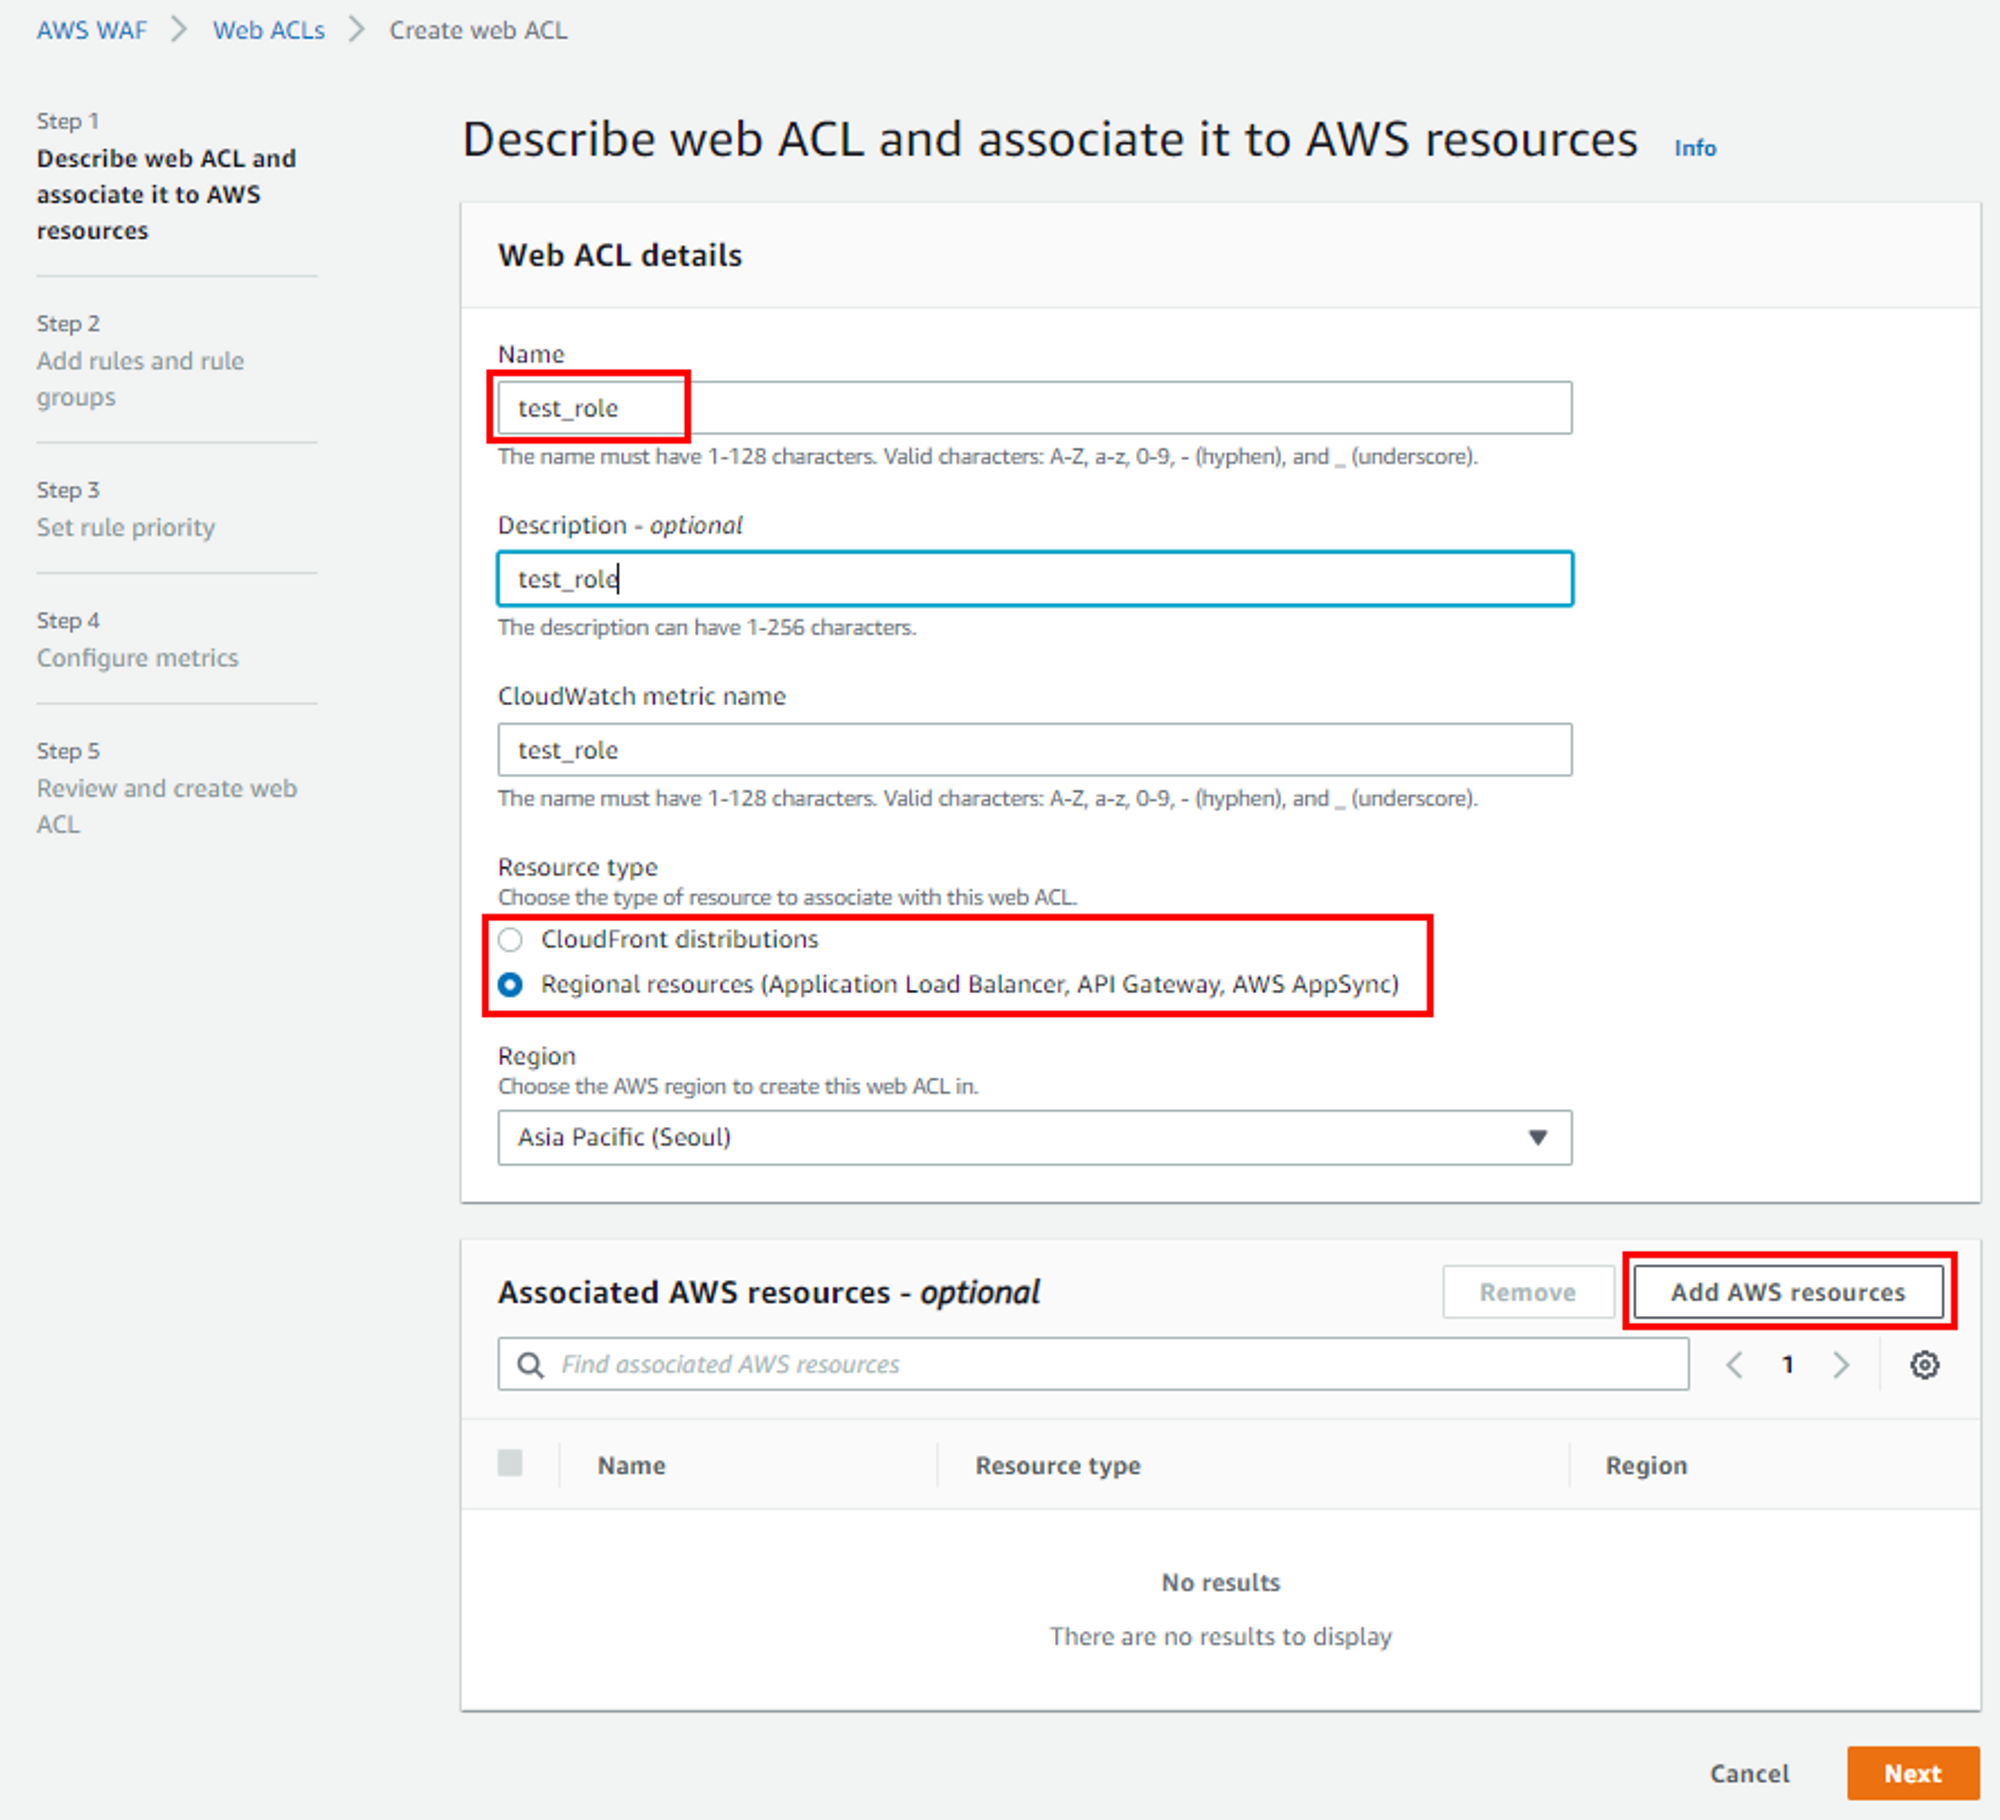Click the Region dropdown arrow
This screenshot has width=2000, height=1820.
(1538, 1138)
